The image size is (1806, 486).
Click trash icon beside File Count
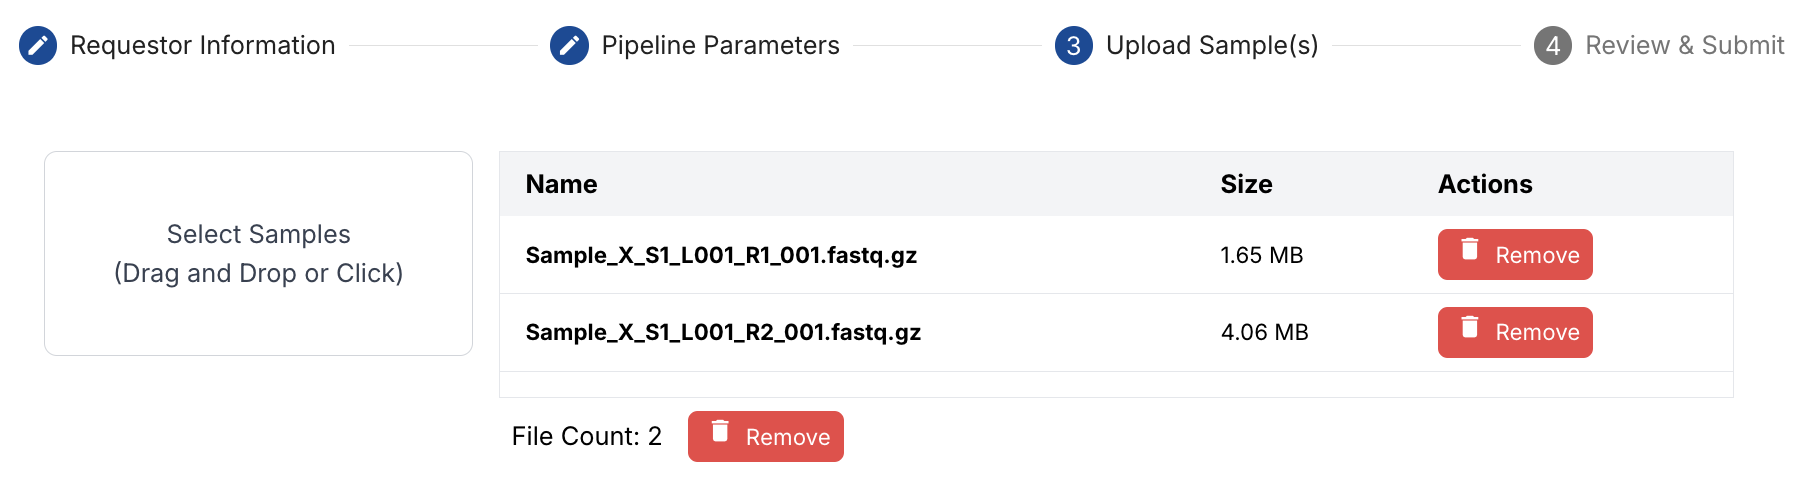coord(720,431)
